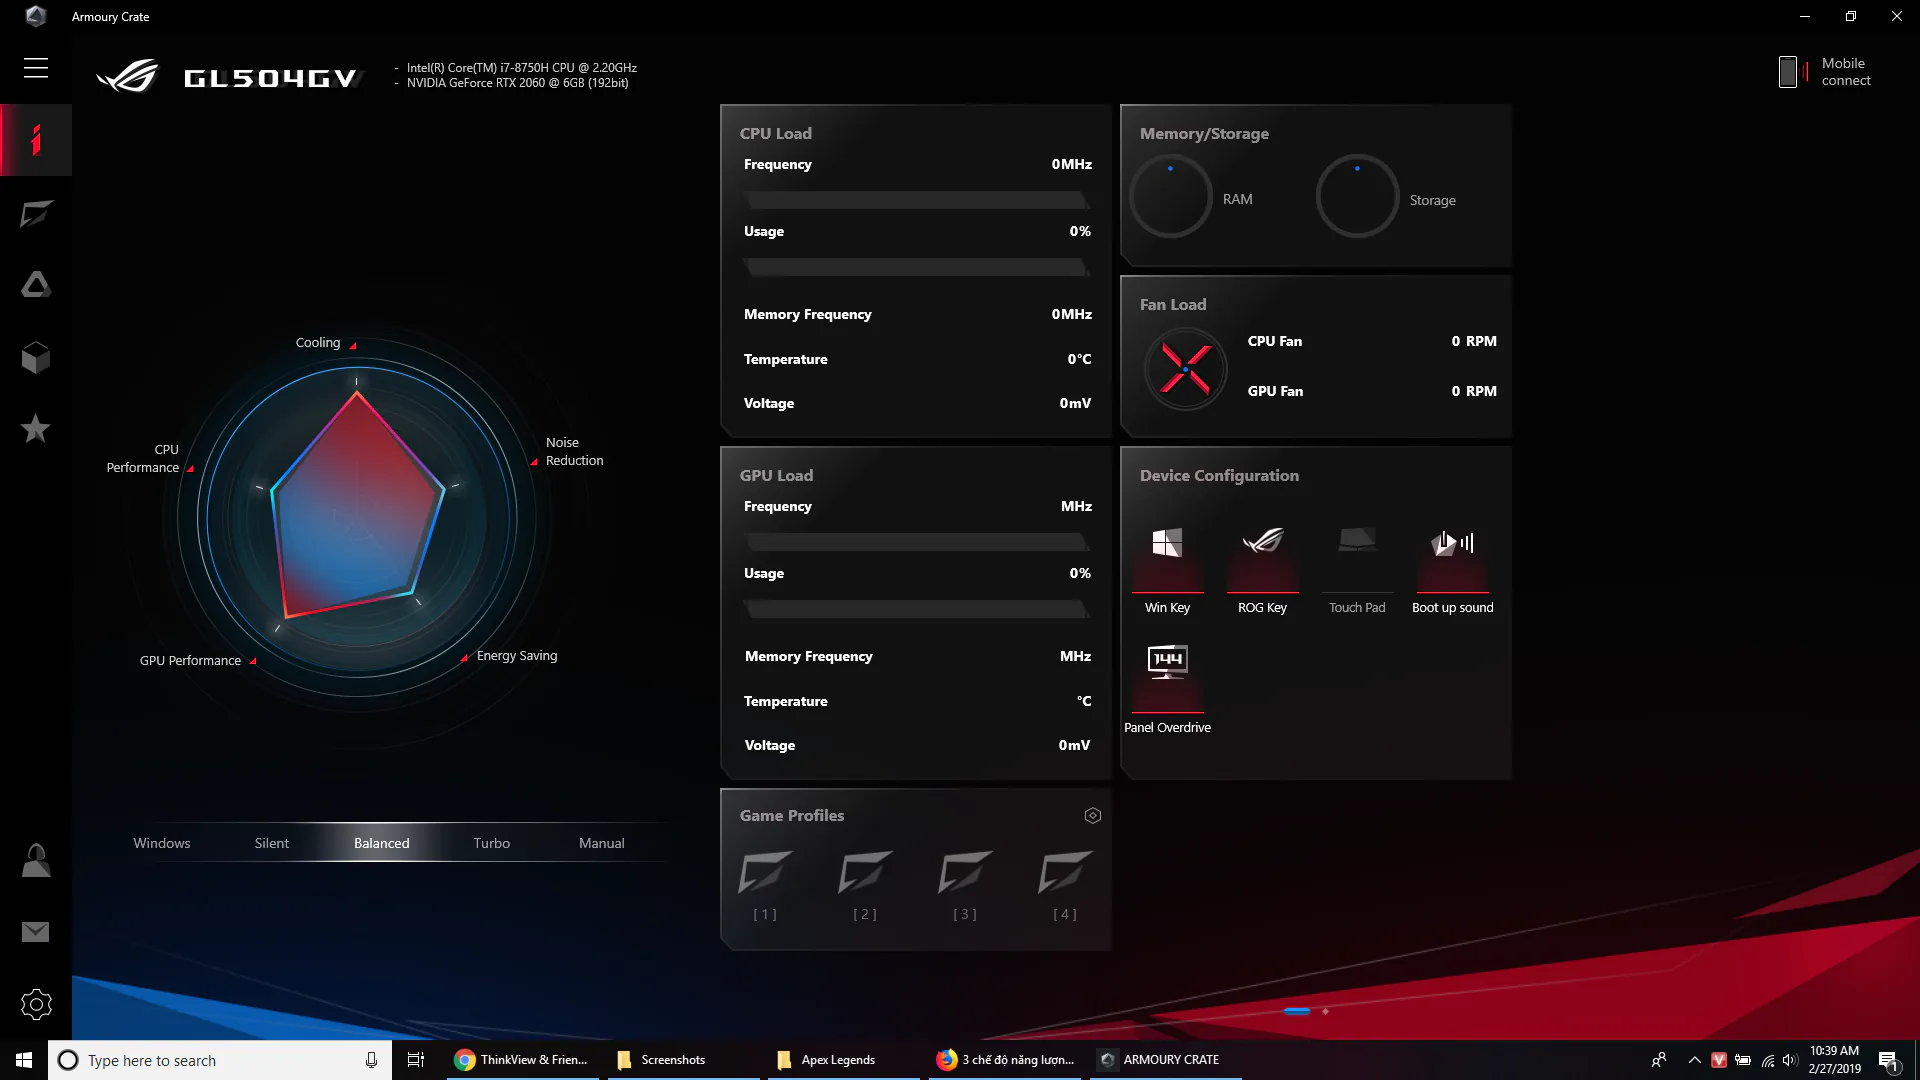Click the Game Profiles settings hexagon icon
Screen dimensions: 1920x1080
coord(1093,816)
